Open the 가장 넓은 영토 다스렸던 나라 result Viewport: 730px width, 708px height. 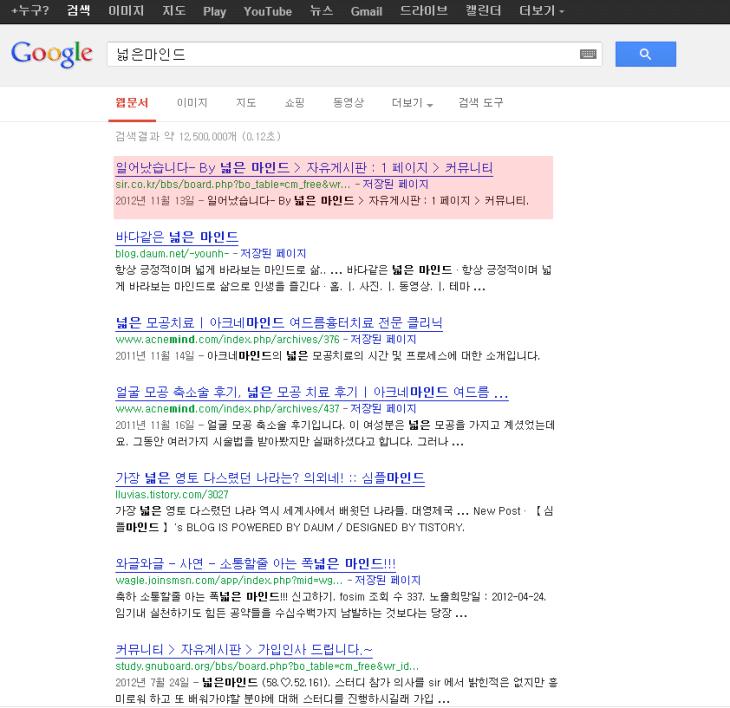click(x=270, y=478)
